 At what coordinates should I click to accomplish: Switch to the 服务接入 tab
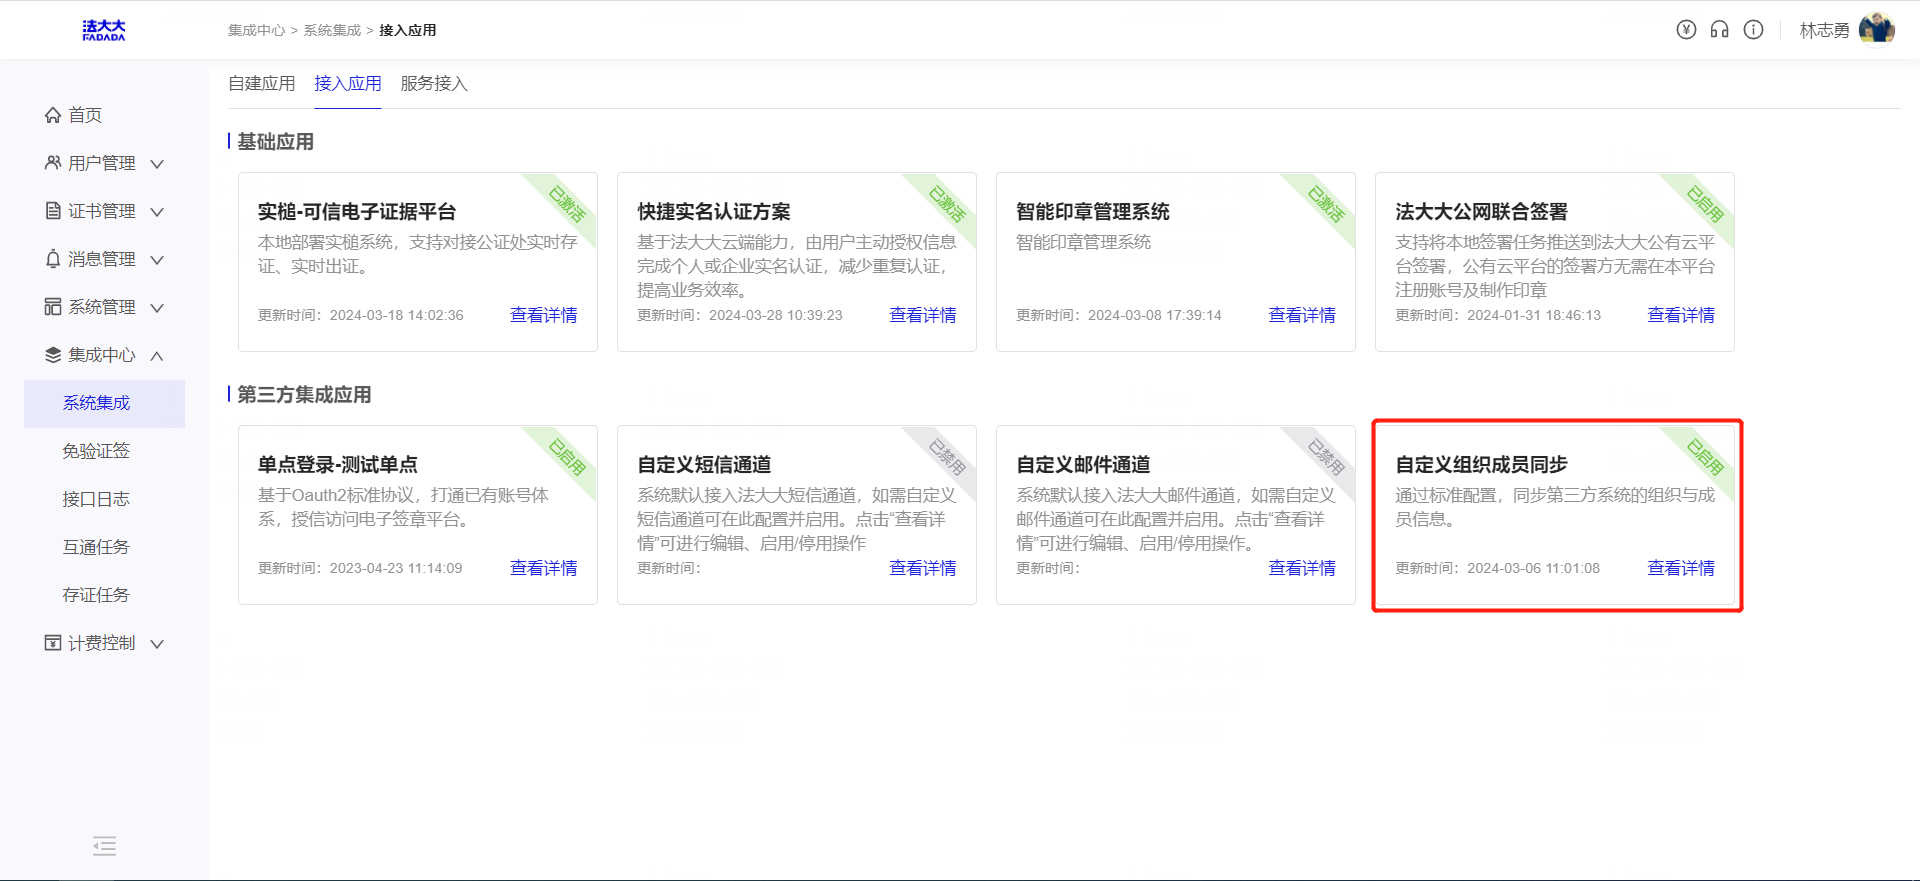coord(434,84)
